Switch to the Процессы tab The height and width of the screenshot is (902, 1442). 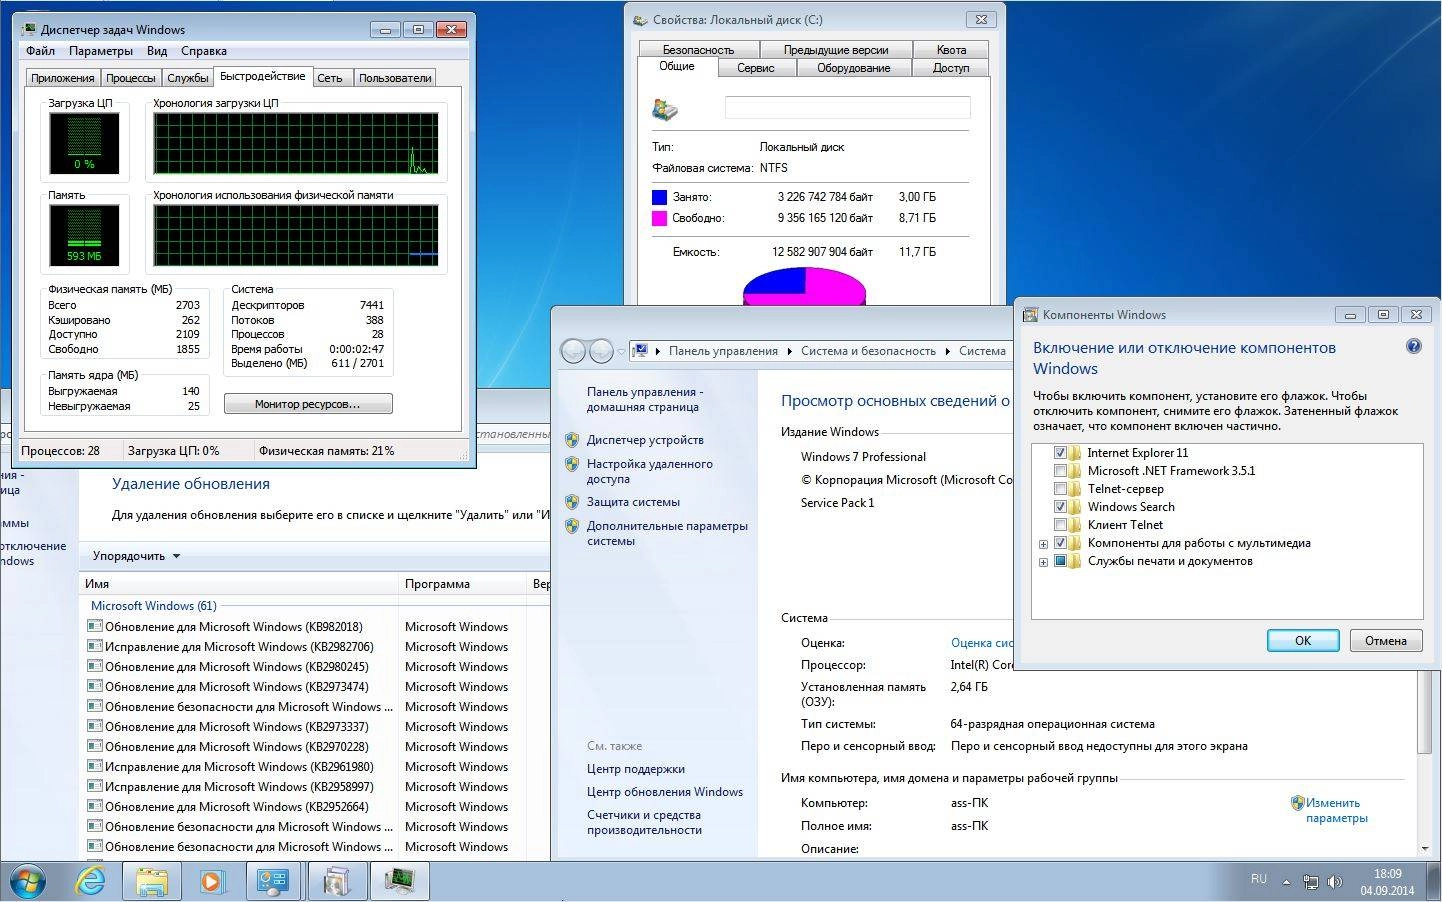click(131, 78)
